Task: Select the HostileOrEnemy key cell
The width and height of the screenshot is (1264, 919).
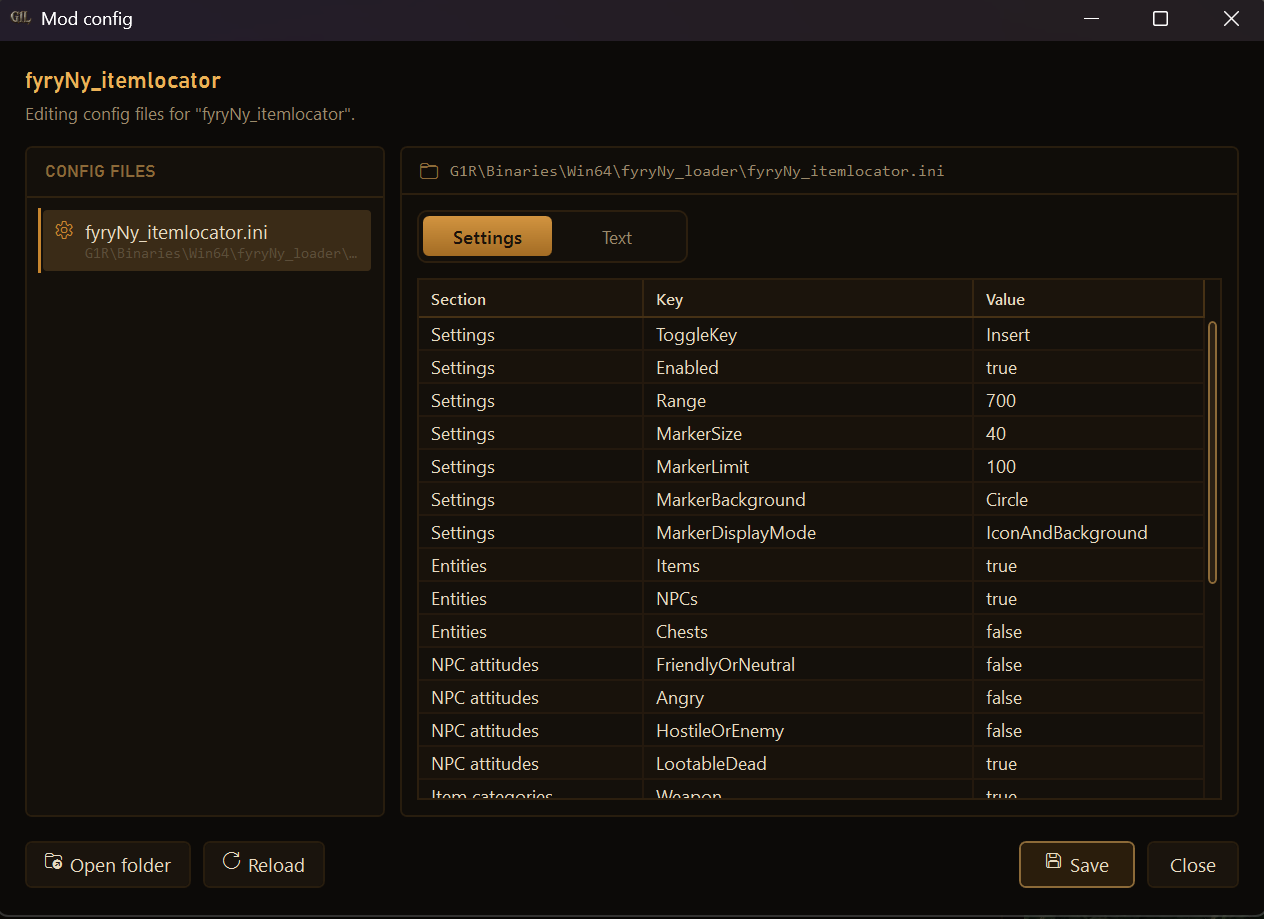Action: pos(808,731)
